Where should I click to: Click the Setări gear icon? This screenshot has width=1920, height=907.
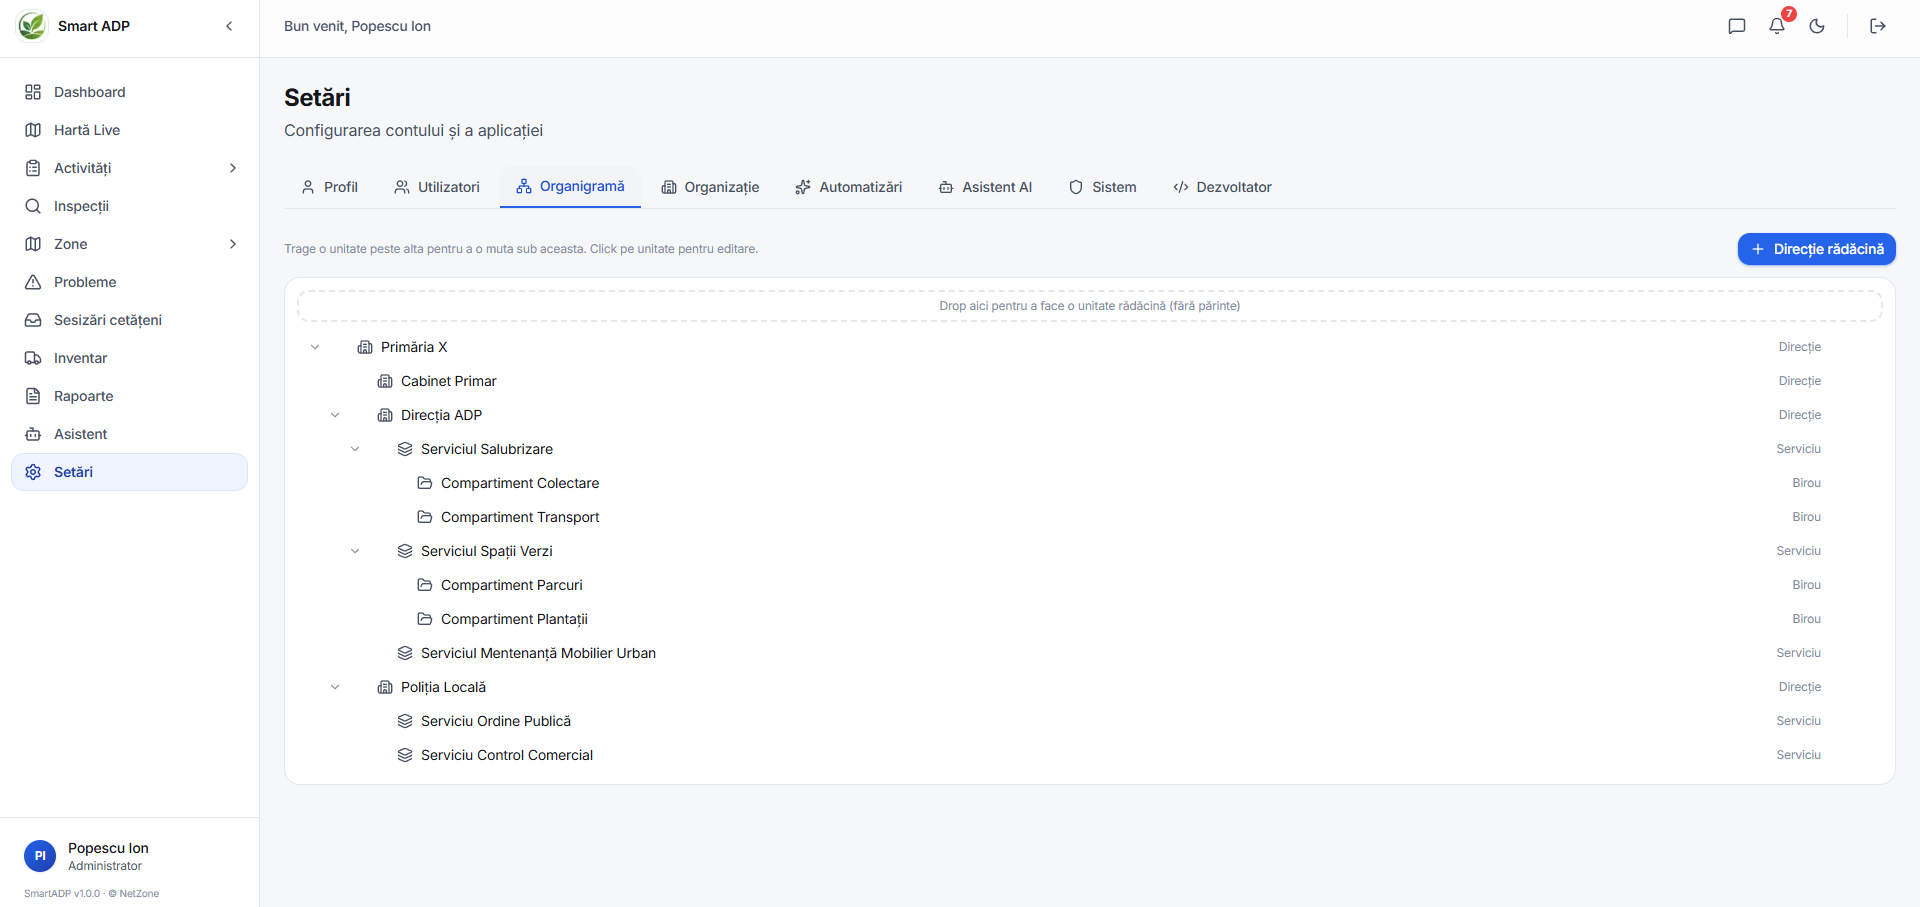coord(33,472)
